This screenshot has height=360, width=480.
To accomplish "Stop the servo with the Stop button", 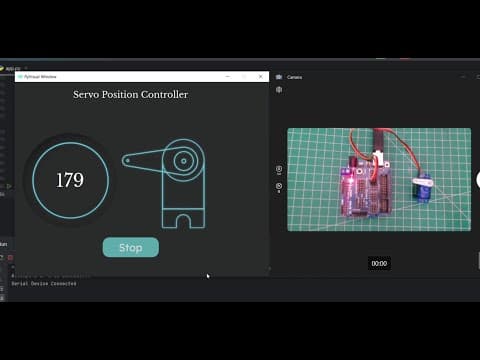I will (131, 247).
